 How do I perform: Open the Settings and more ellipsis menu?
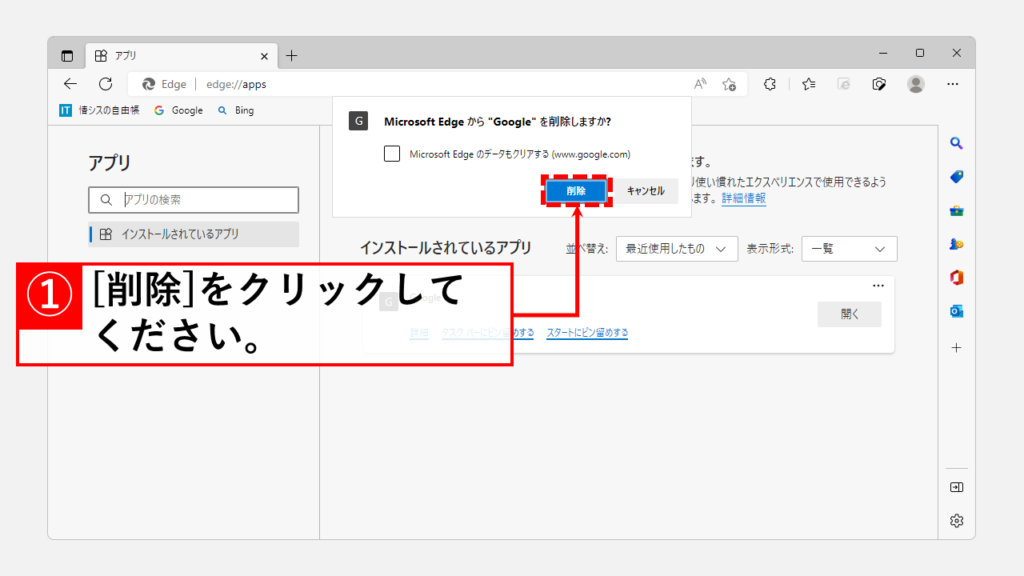(953, 84)
